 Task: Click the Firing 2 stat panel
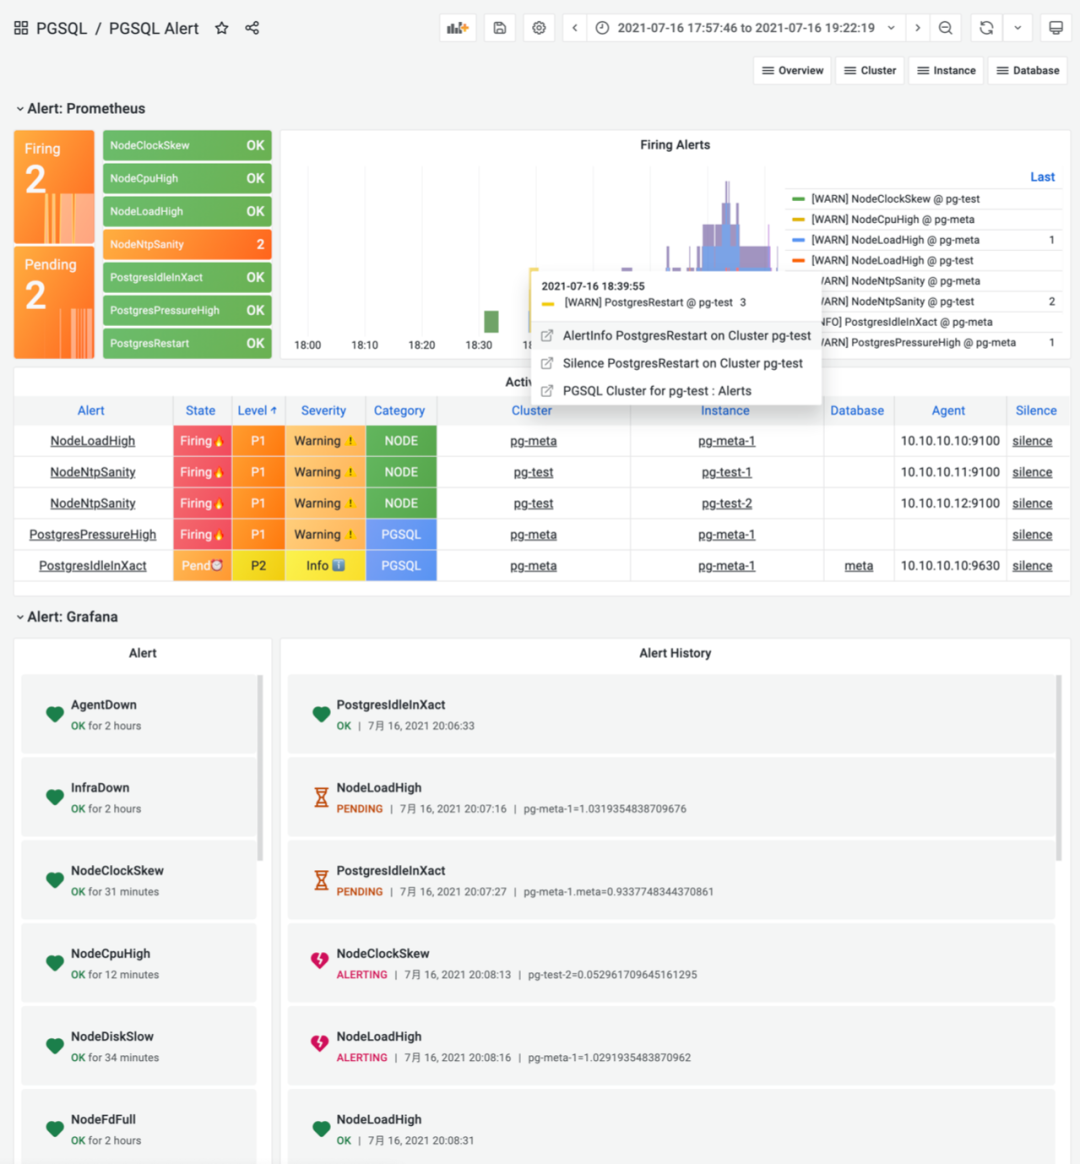click(54, 187)
